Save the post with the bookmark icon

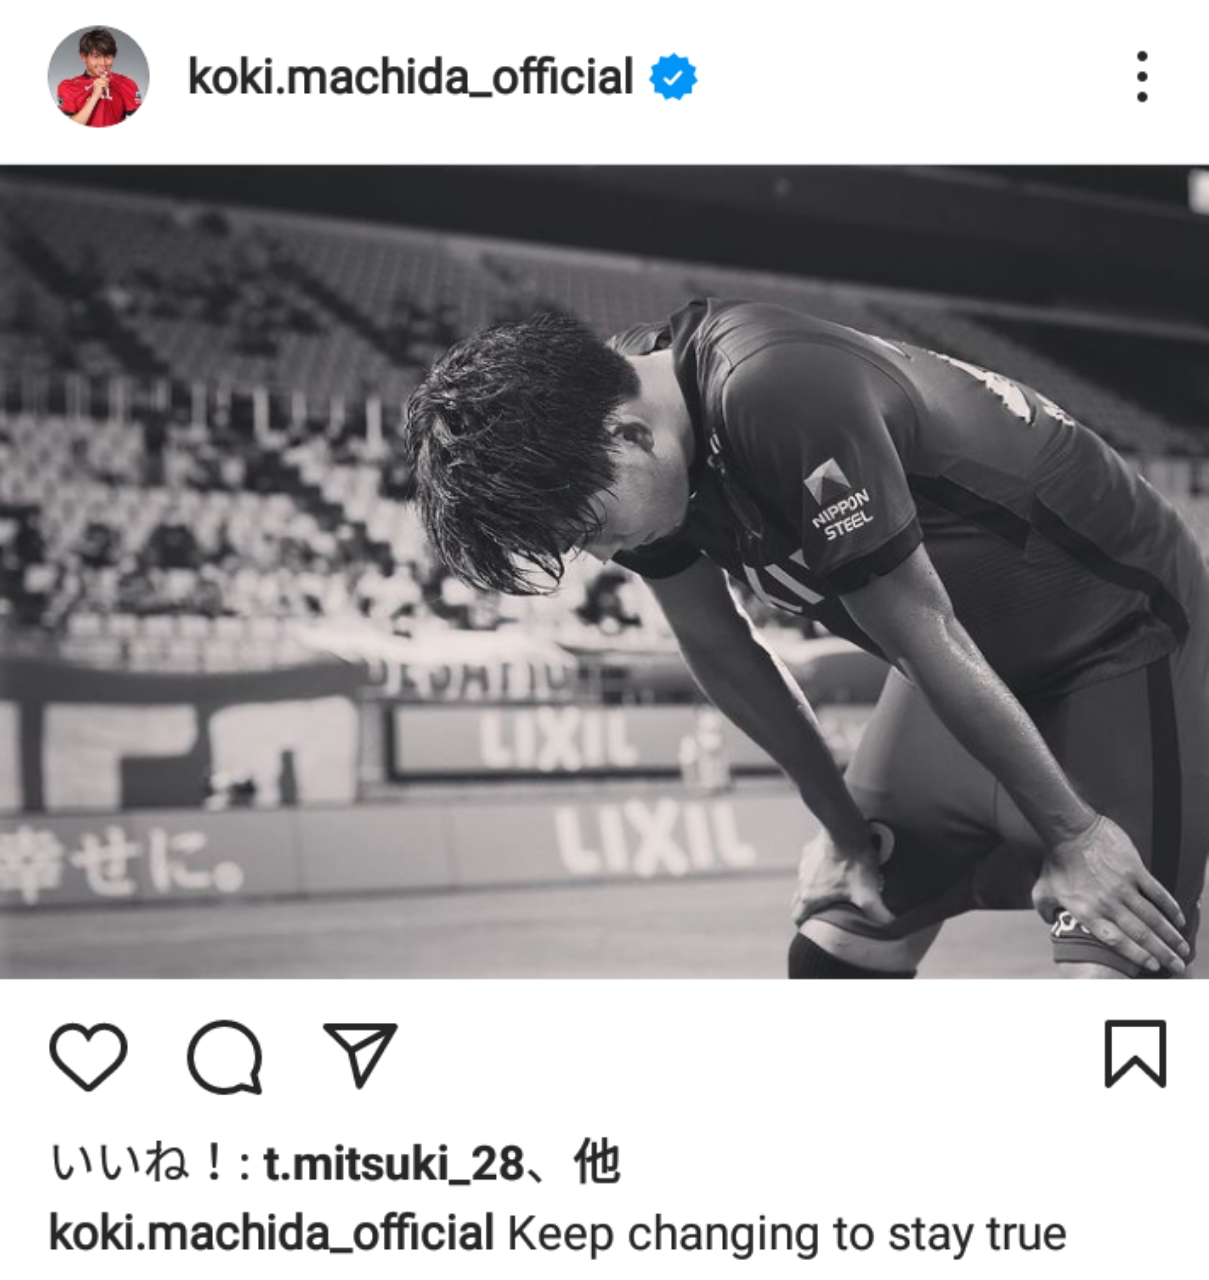1135,1053
